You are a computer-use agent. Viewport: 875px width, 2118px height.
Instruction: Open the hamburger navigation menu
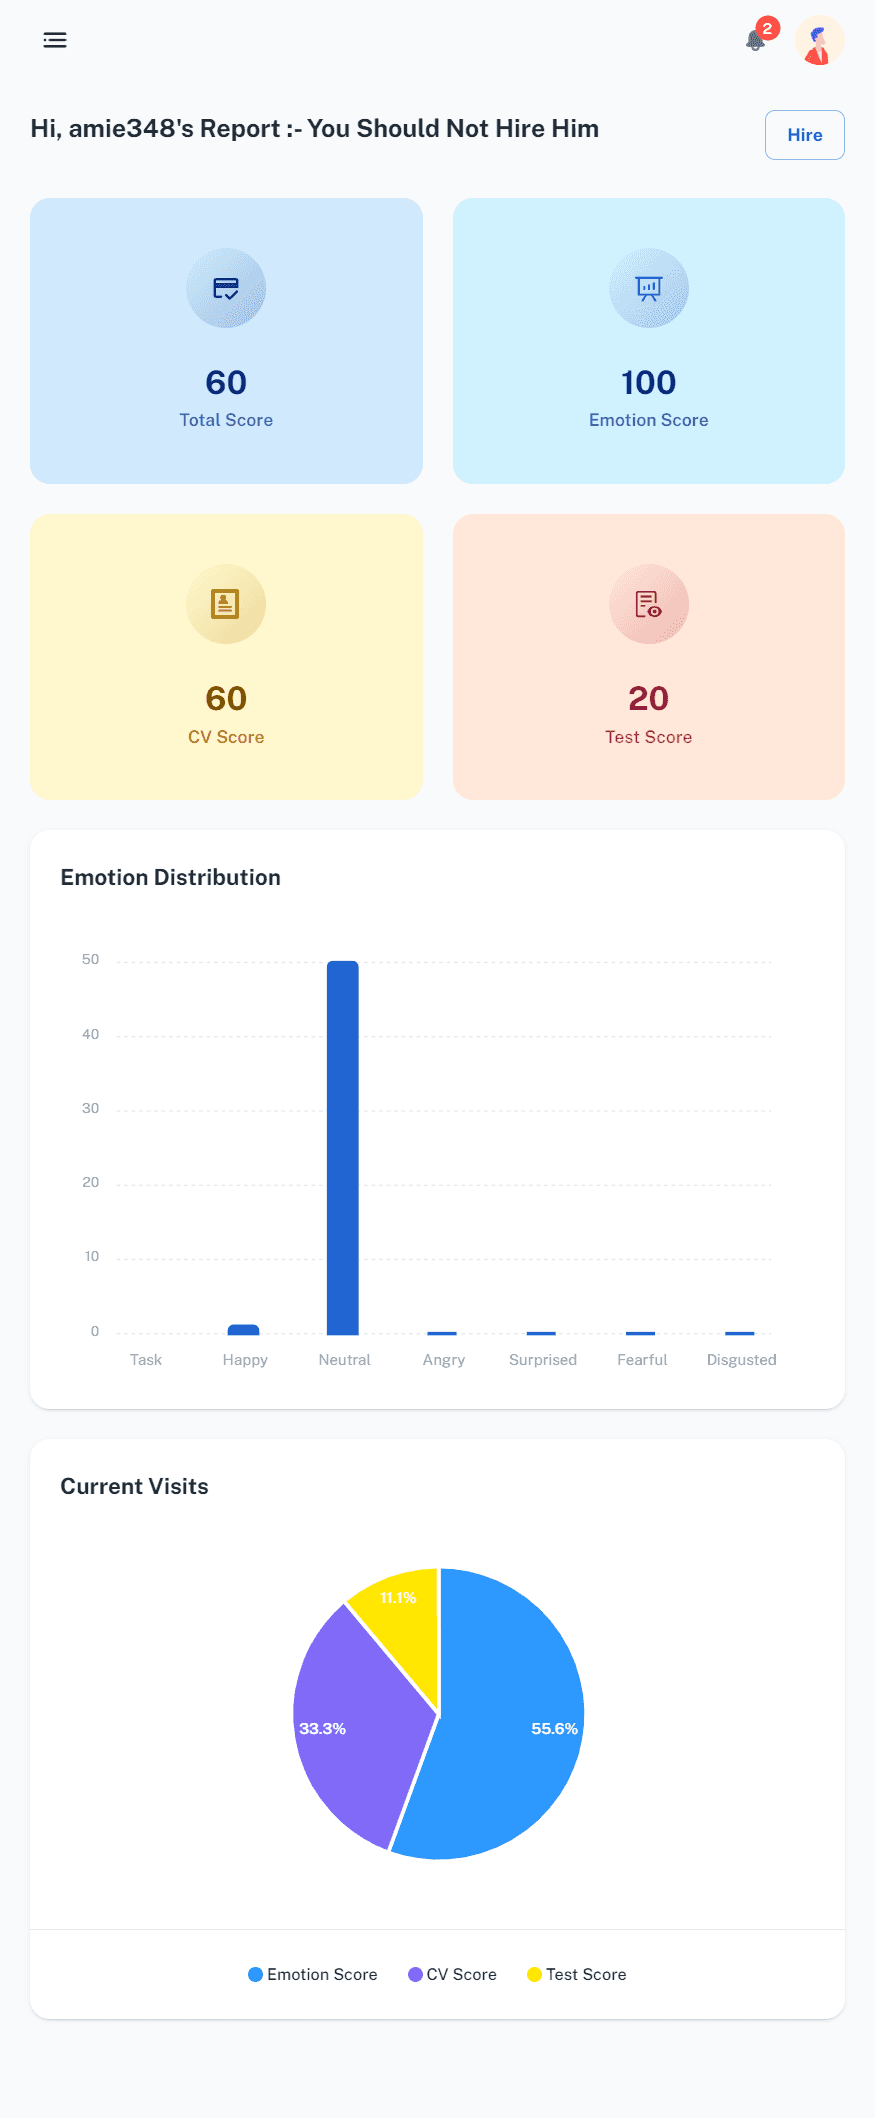55,40
